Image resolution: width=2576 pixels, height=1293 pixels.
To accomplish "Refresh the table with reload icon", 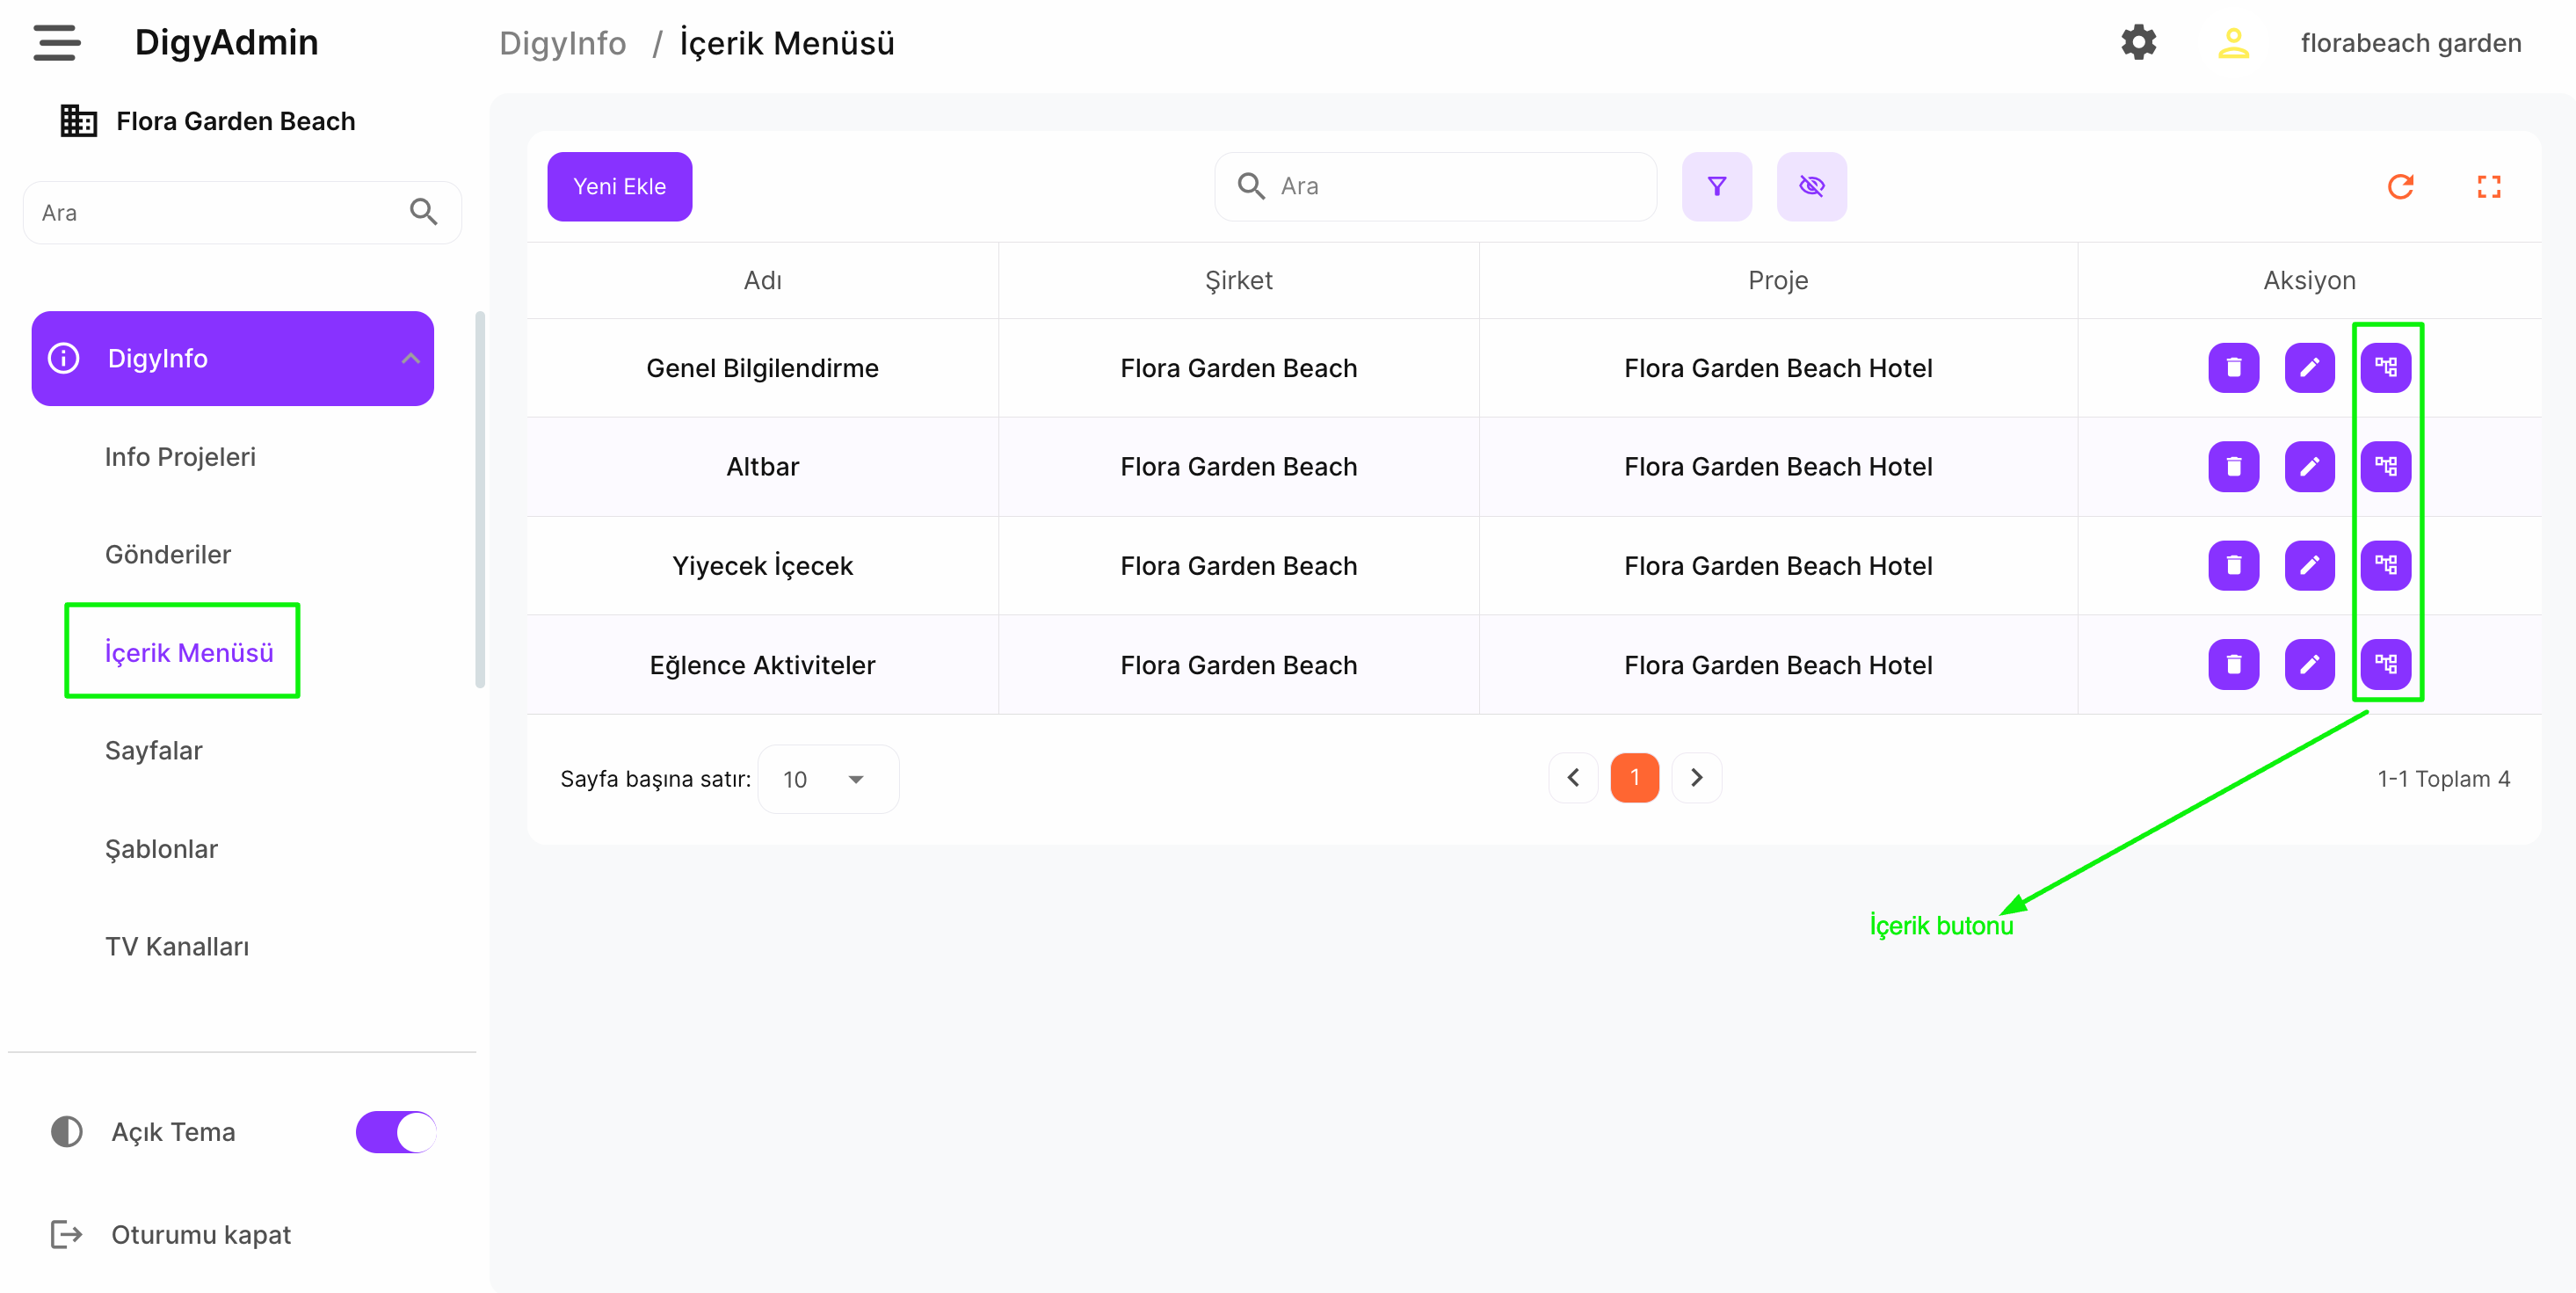I will point(2400,187).
